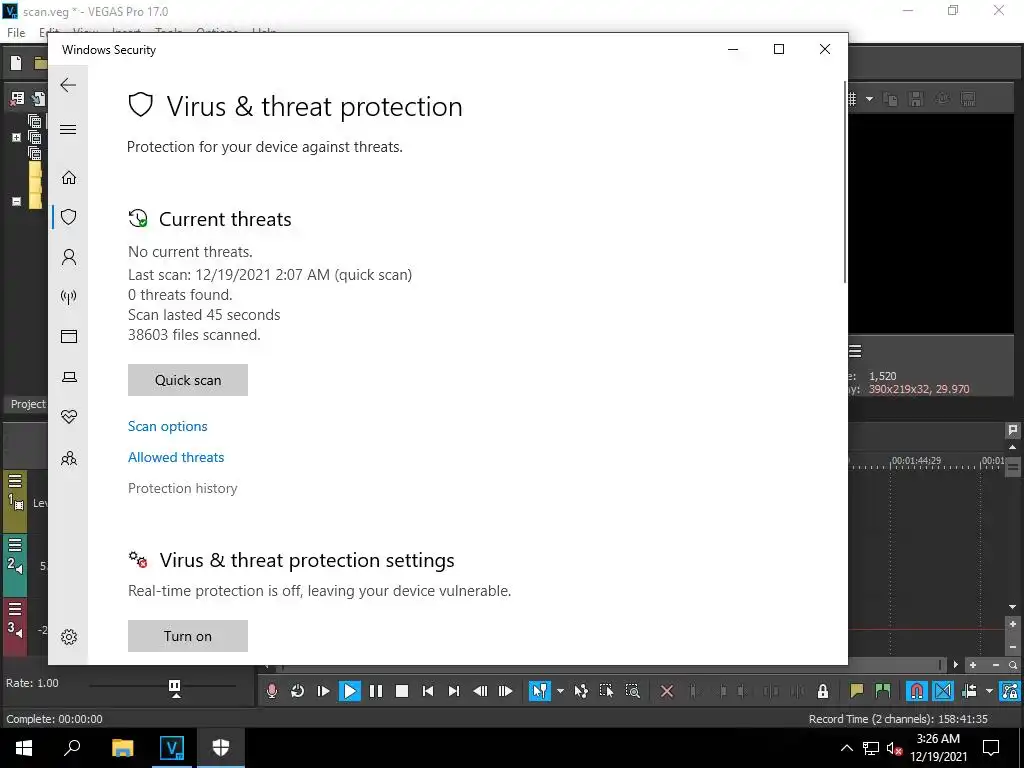Open the notification center on taskbar
This screenshot has height=768, width=1024.
pos(991,748)
